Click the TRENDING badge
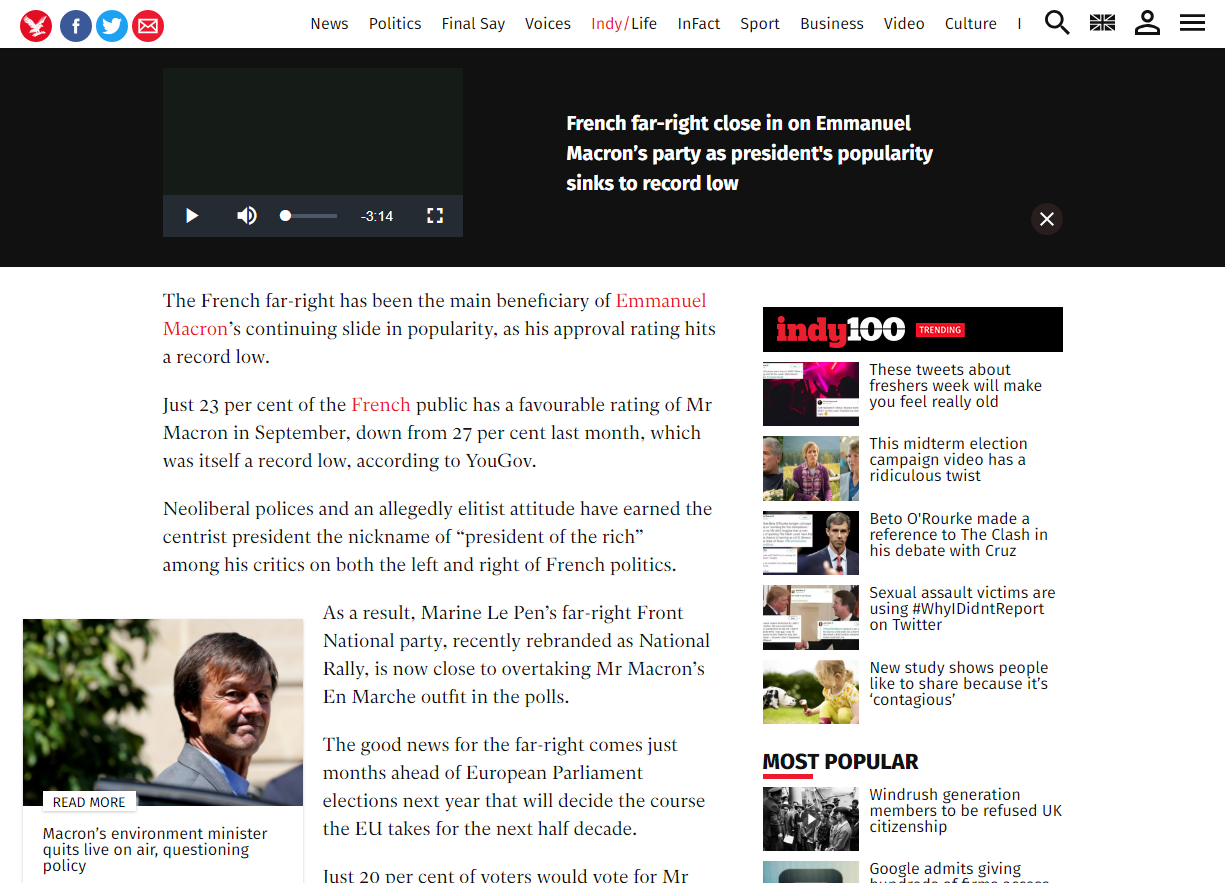 (x=940, y=330)
